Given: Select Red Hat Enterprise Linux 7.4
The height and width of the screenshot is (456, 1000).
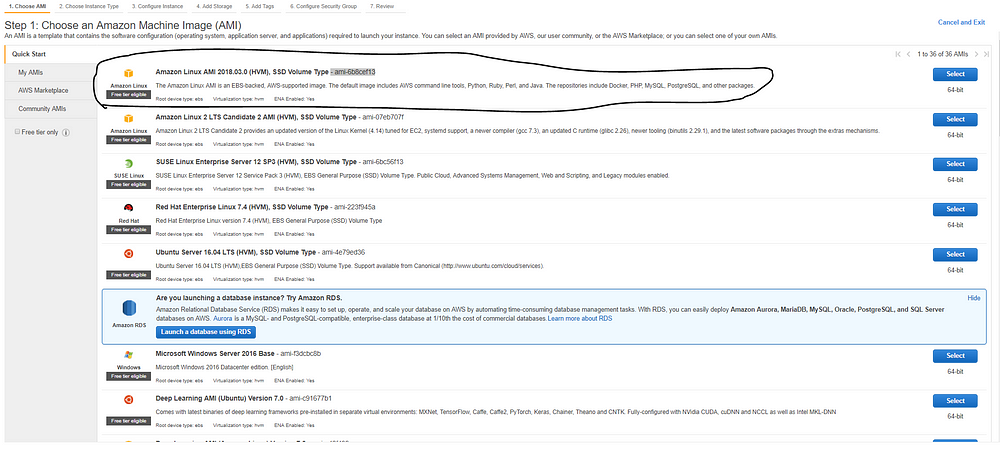Looking at the screenshot, I should (955, 209).
